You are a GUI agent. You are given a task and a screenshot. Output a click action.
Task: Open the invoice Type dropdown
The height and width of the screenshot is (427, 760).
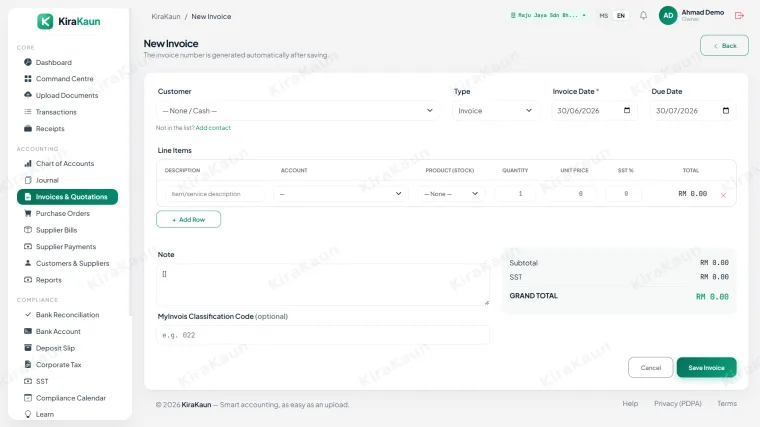495,111
